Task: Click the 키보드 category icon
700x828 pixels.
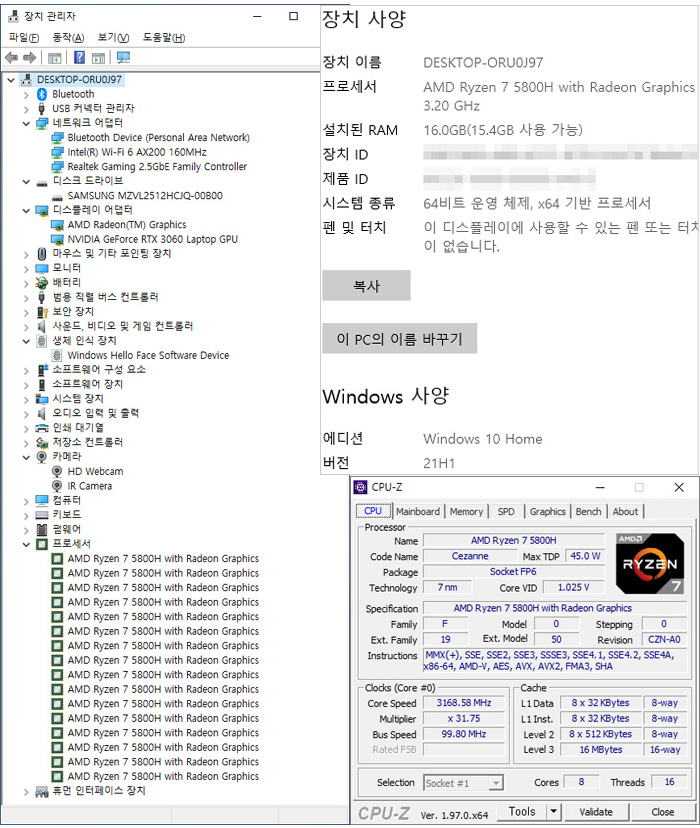Action: 42,514
